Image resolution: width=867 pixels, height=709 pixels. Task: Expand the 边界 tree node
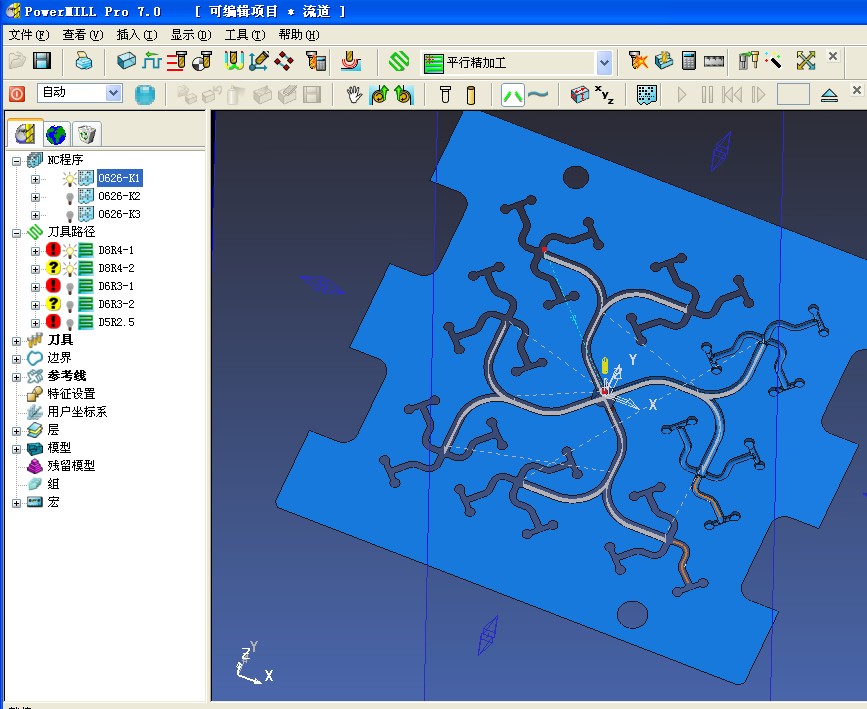(17, 359)
